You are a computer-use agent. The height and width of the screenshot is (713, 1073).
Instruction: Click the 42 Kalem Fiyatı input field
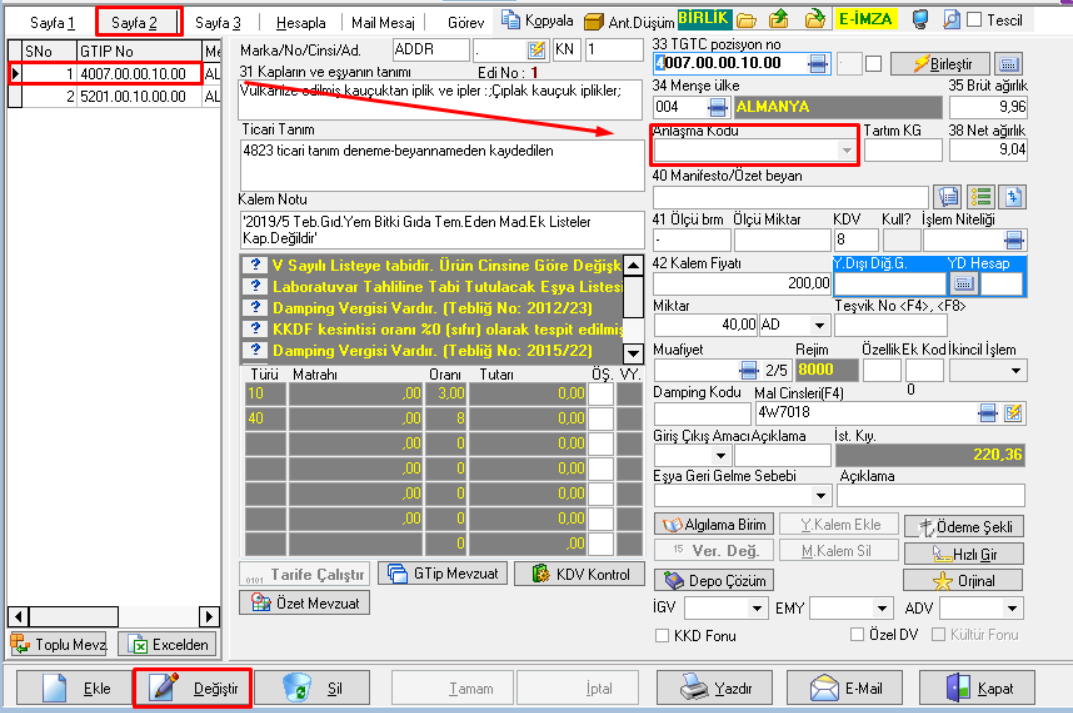(x=742, y=283)
